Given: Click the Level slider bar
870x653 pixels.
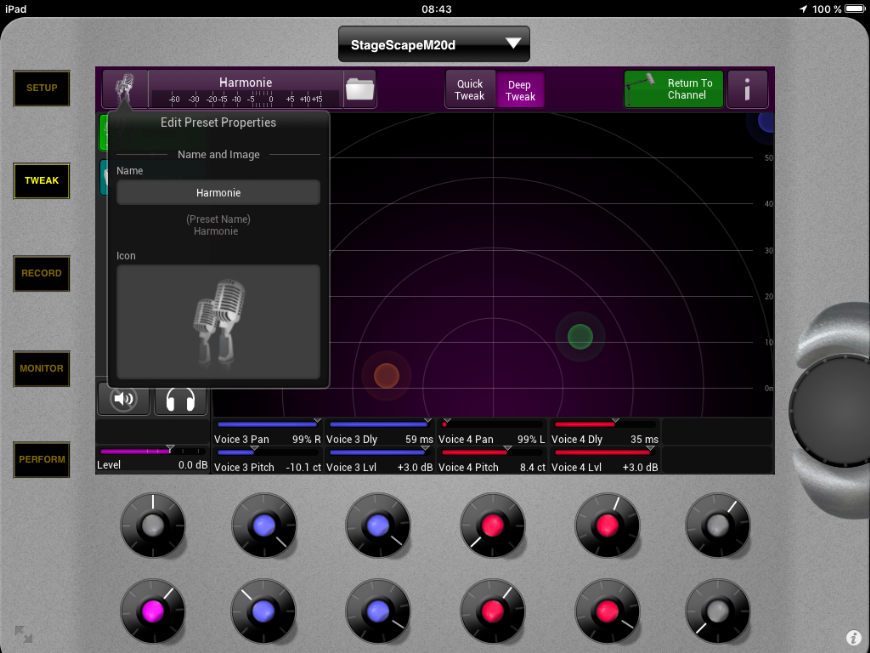Looking at the screenshot, I should (151, 452).
